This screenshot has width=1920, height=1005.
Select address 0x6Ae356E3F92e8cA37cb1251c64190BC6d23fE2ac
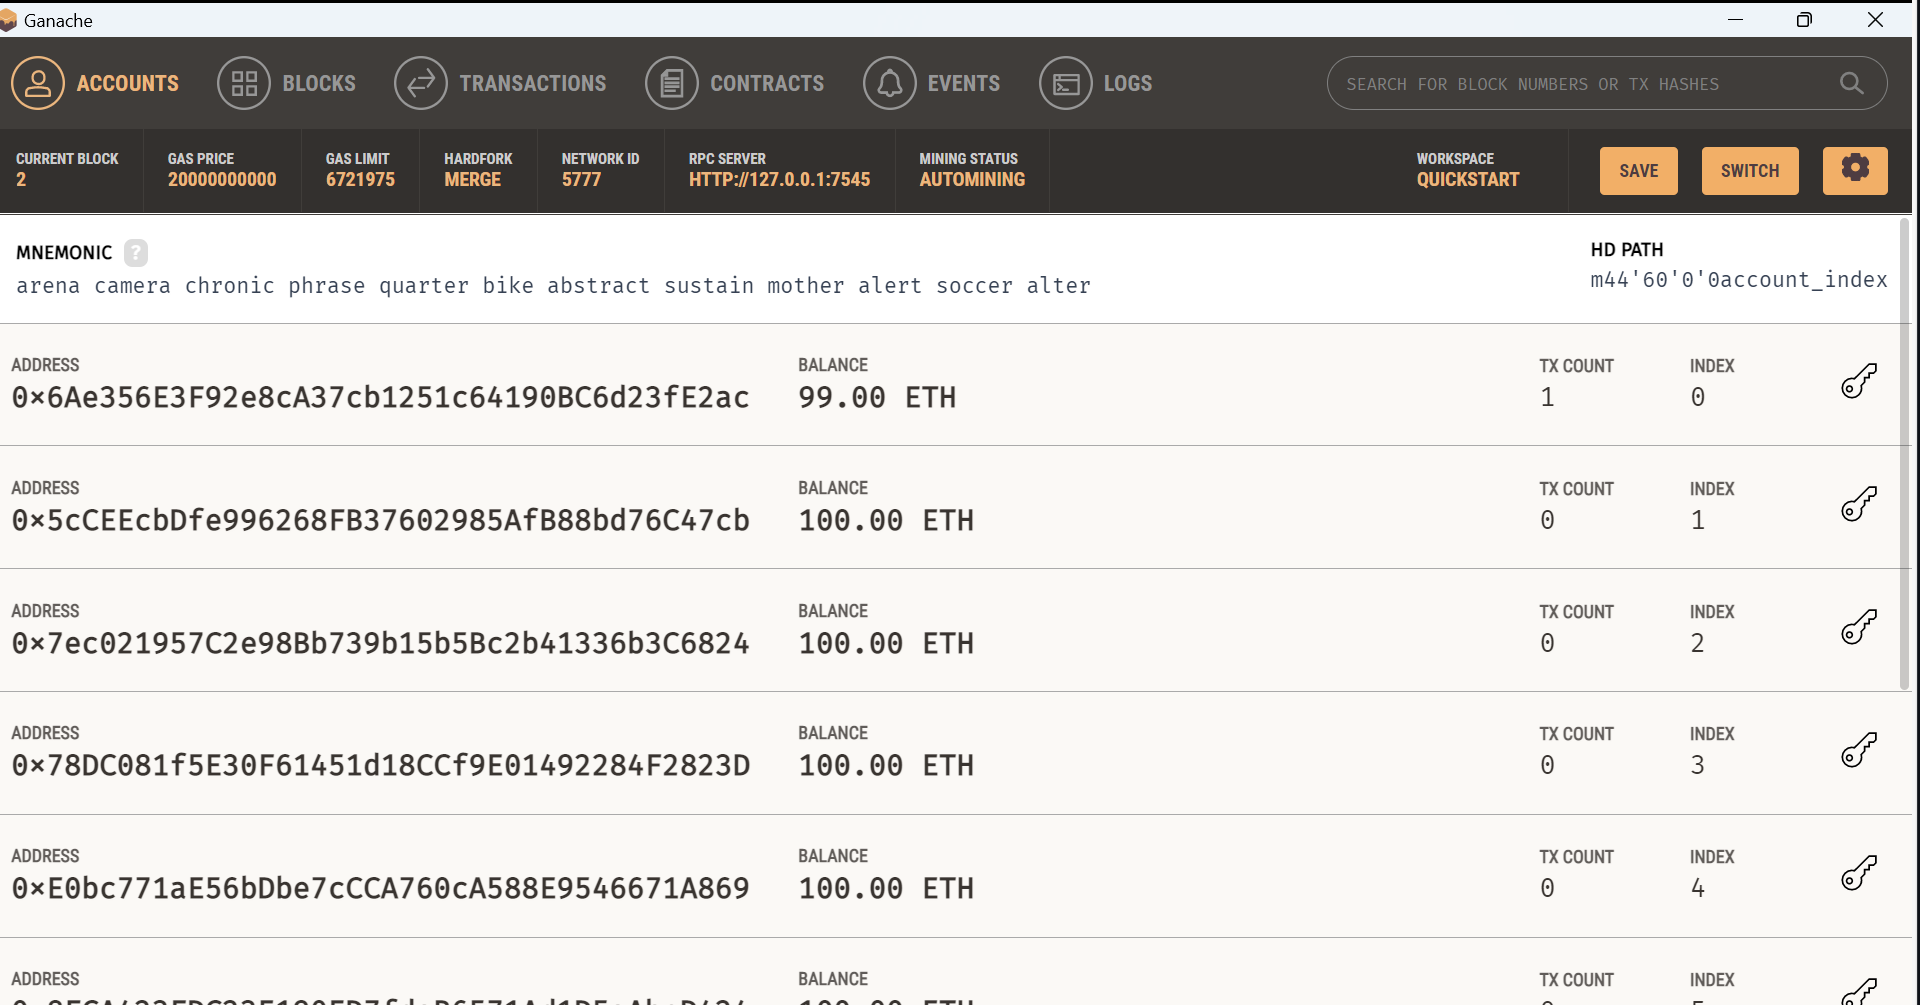click(380, 398)
